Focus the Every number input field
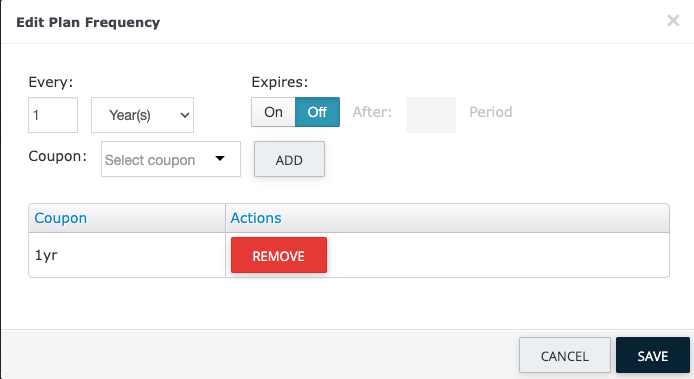 coord(53,115)
